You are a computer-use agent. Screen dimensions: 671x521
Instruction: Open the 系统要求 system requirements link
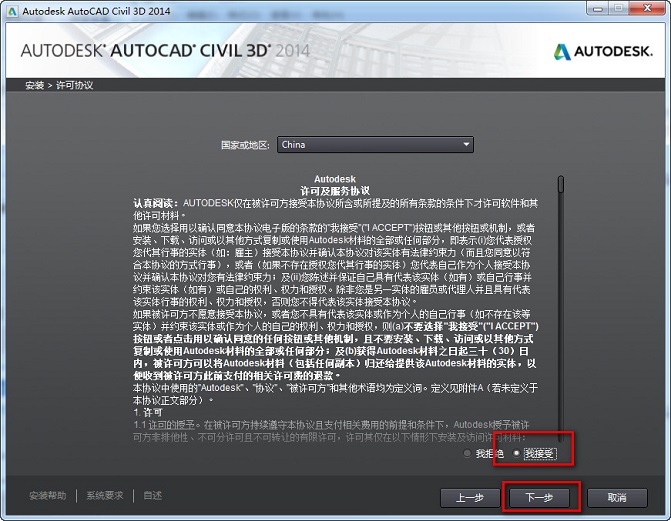pos(105,496)
